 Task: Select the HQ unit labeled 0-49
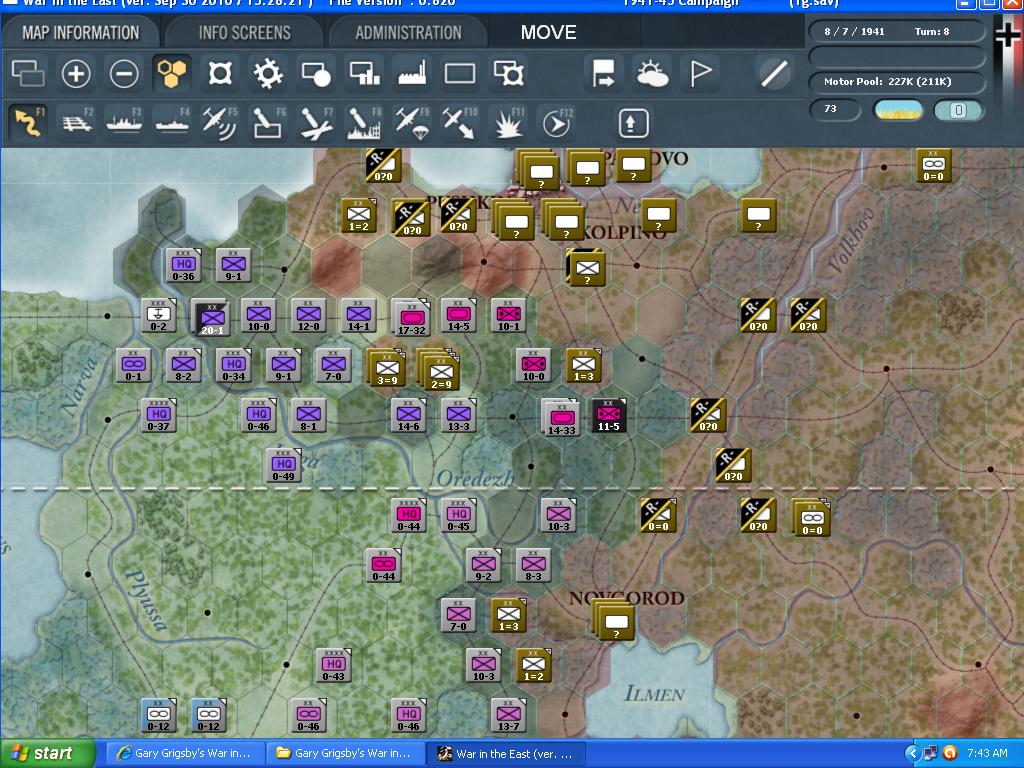[283, 466]
